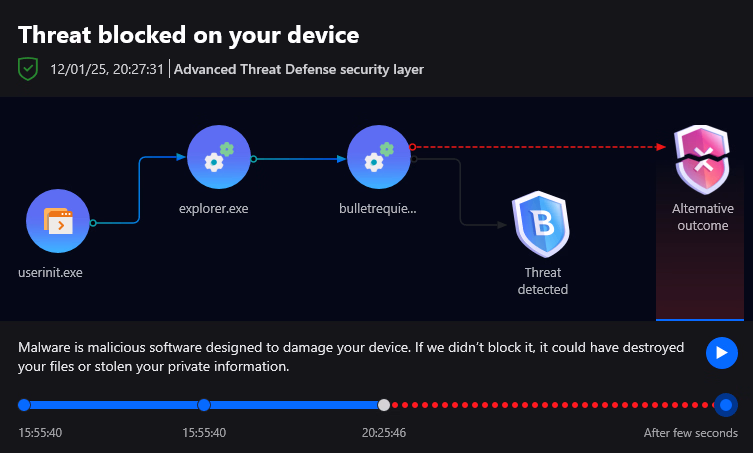Click the Threat blocked on your device heading
Image resolution: width=753 pixels, height=453 pixels.
tap(188, 35)
